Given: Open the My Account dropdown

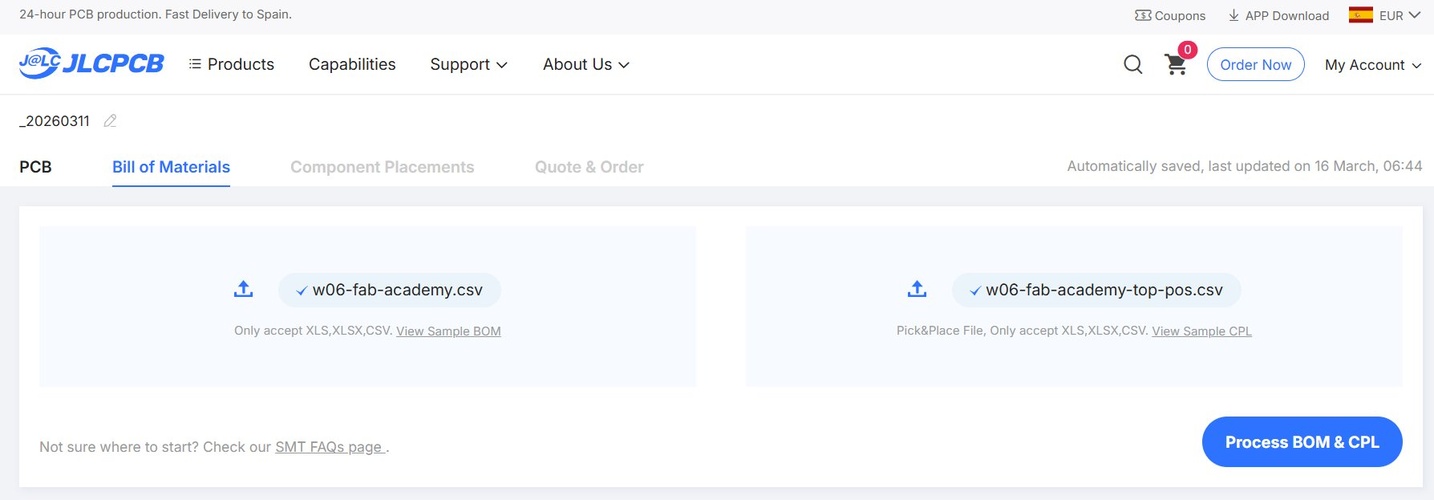Looking at the screenshot, I should tap(1372, 65).
